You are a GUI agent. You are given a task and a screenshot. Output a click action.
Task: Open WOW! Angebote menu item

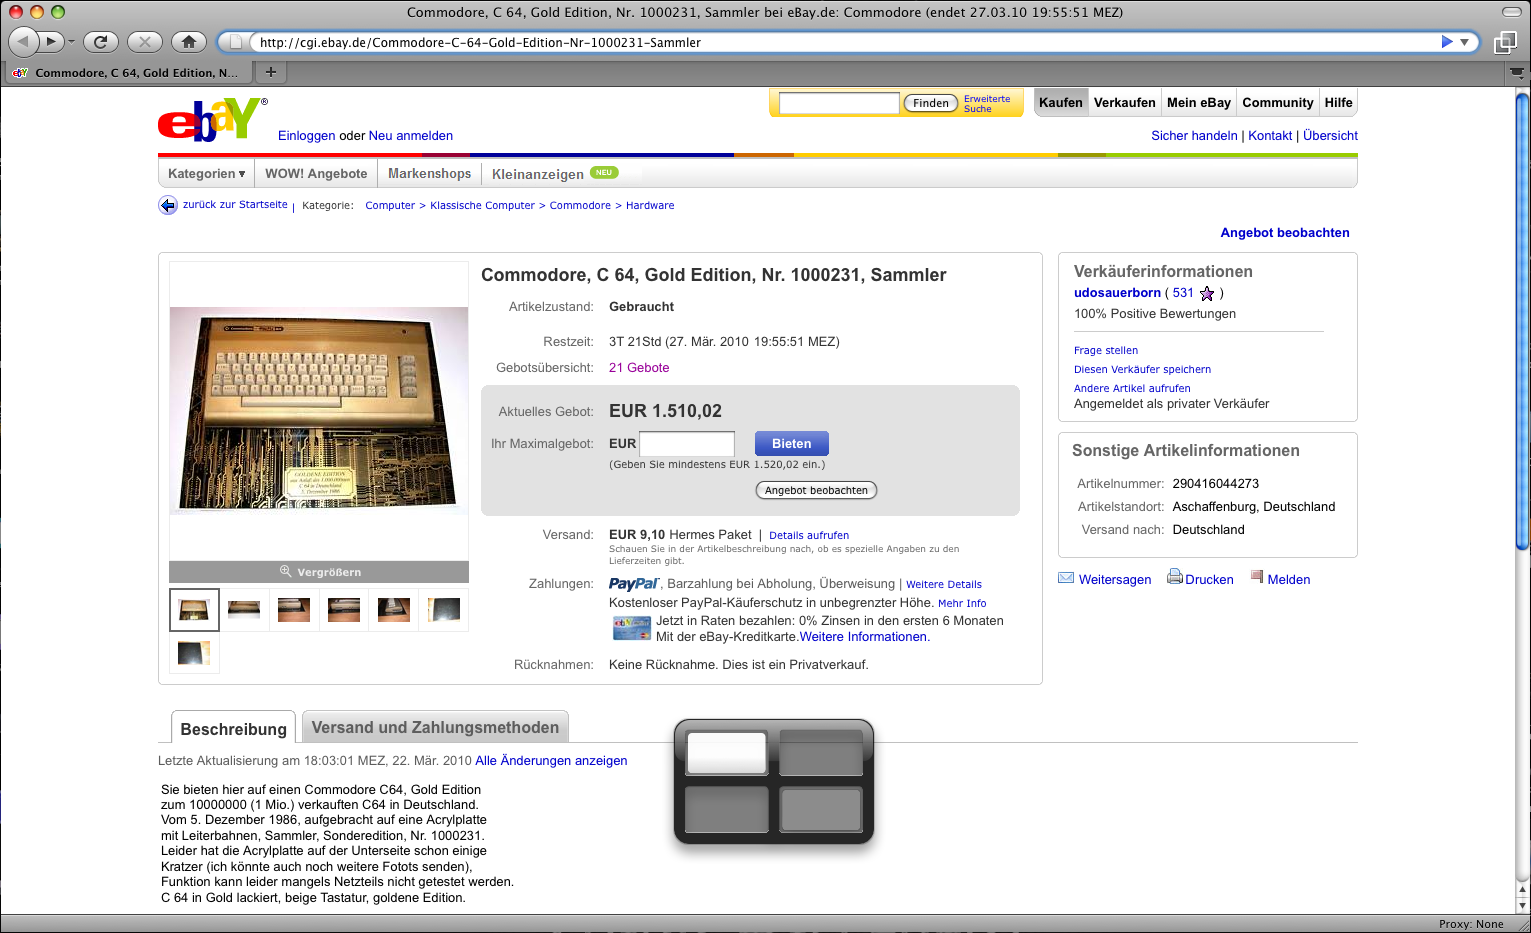point(316,174)
